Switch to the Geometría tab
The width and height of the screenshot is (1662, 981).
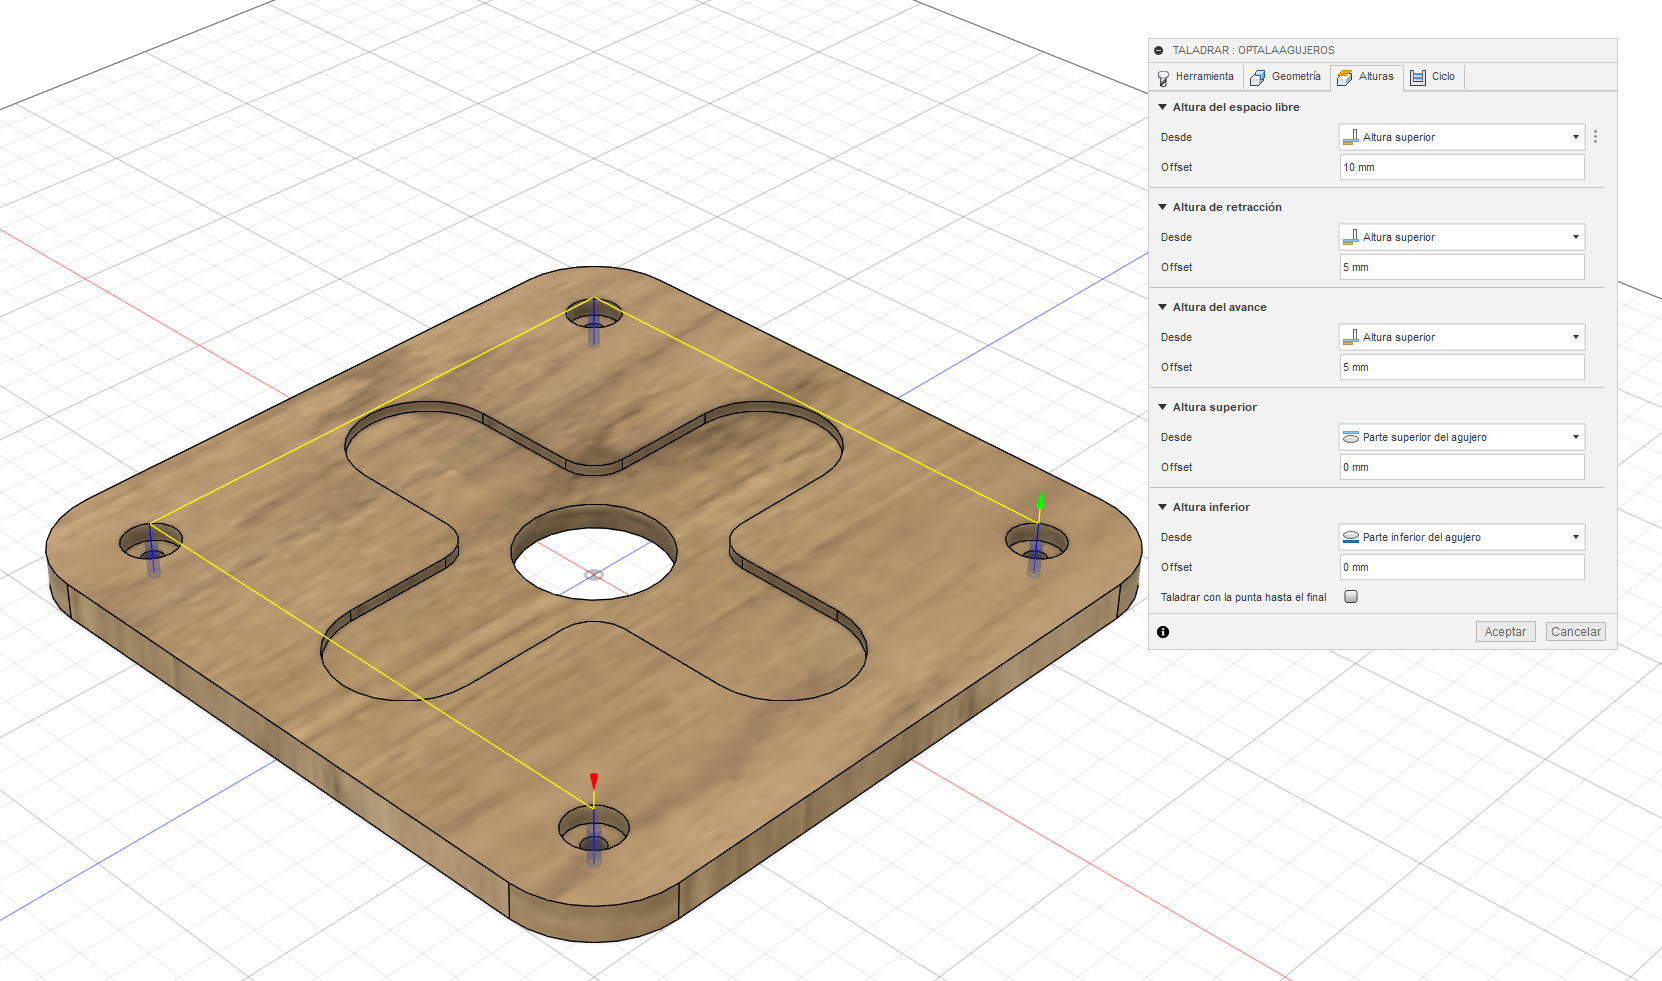[1286, 77]
